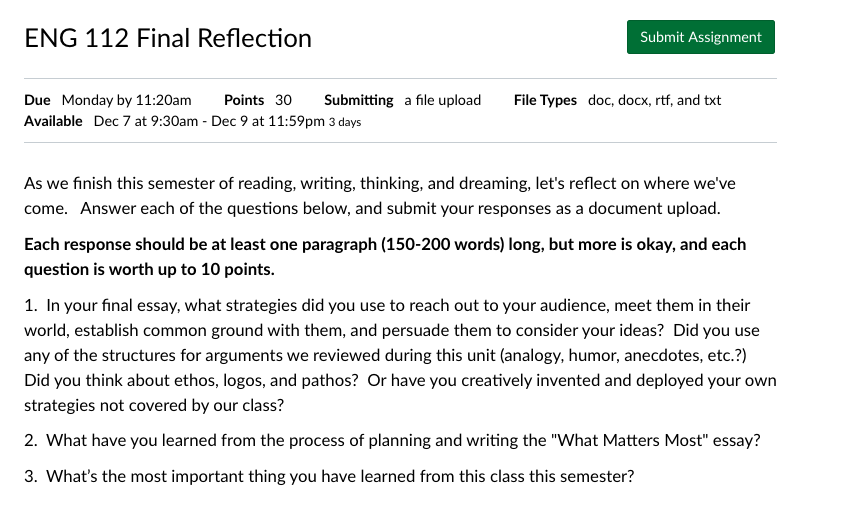Click the File Types label
Screen dimensions: 867x532
point(545,100)
